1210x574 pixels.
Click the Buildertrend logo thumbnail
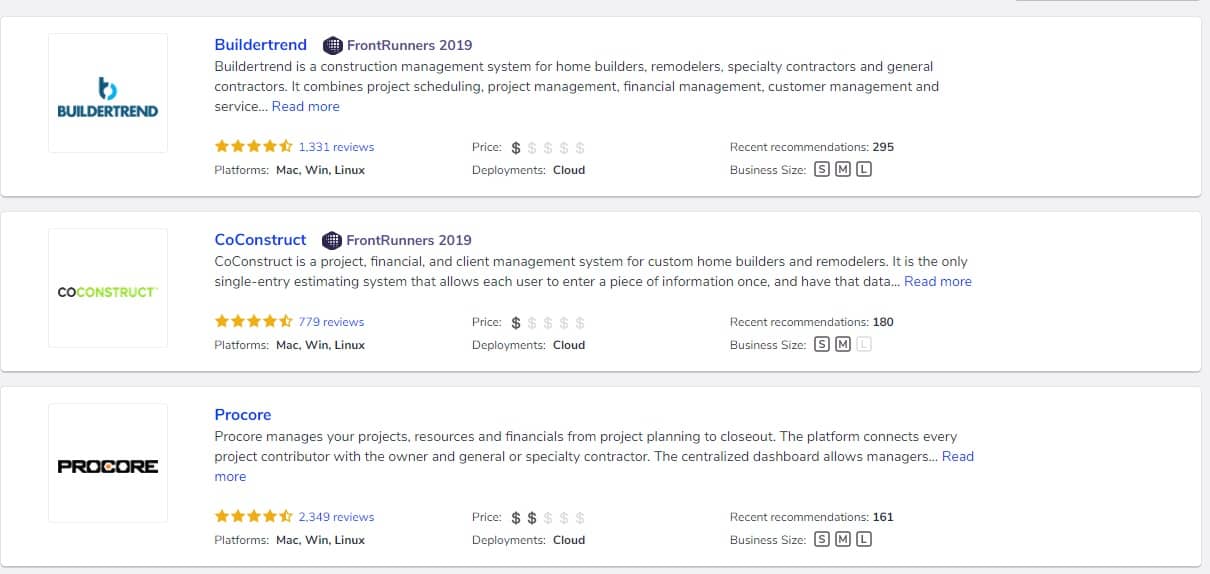108,93
